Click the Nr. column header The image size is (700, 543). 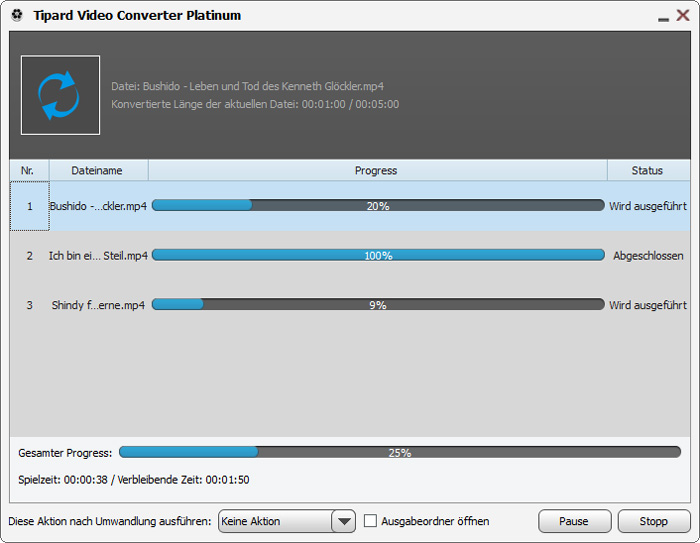[29, 170]
